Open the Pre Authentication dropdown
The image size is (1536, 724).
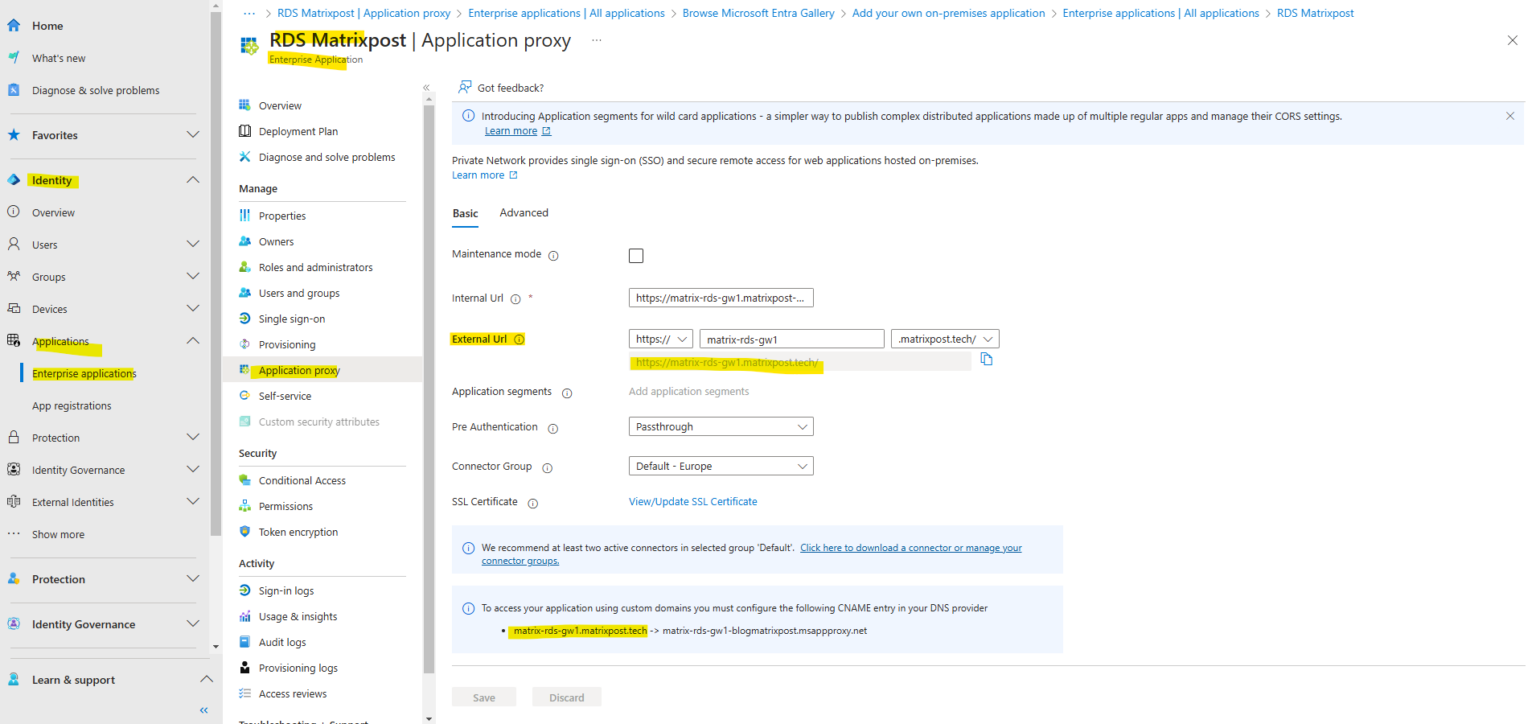[720, 426]
